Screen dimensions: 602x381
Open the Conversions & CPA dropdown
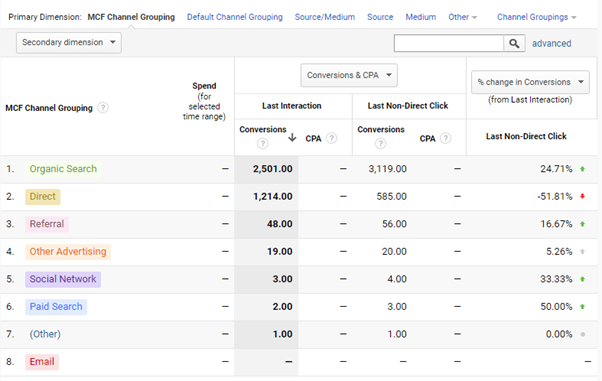(x=349, y=75)
